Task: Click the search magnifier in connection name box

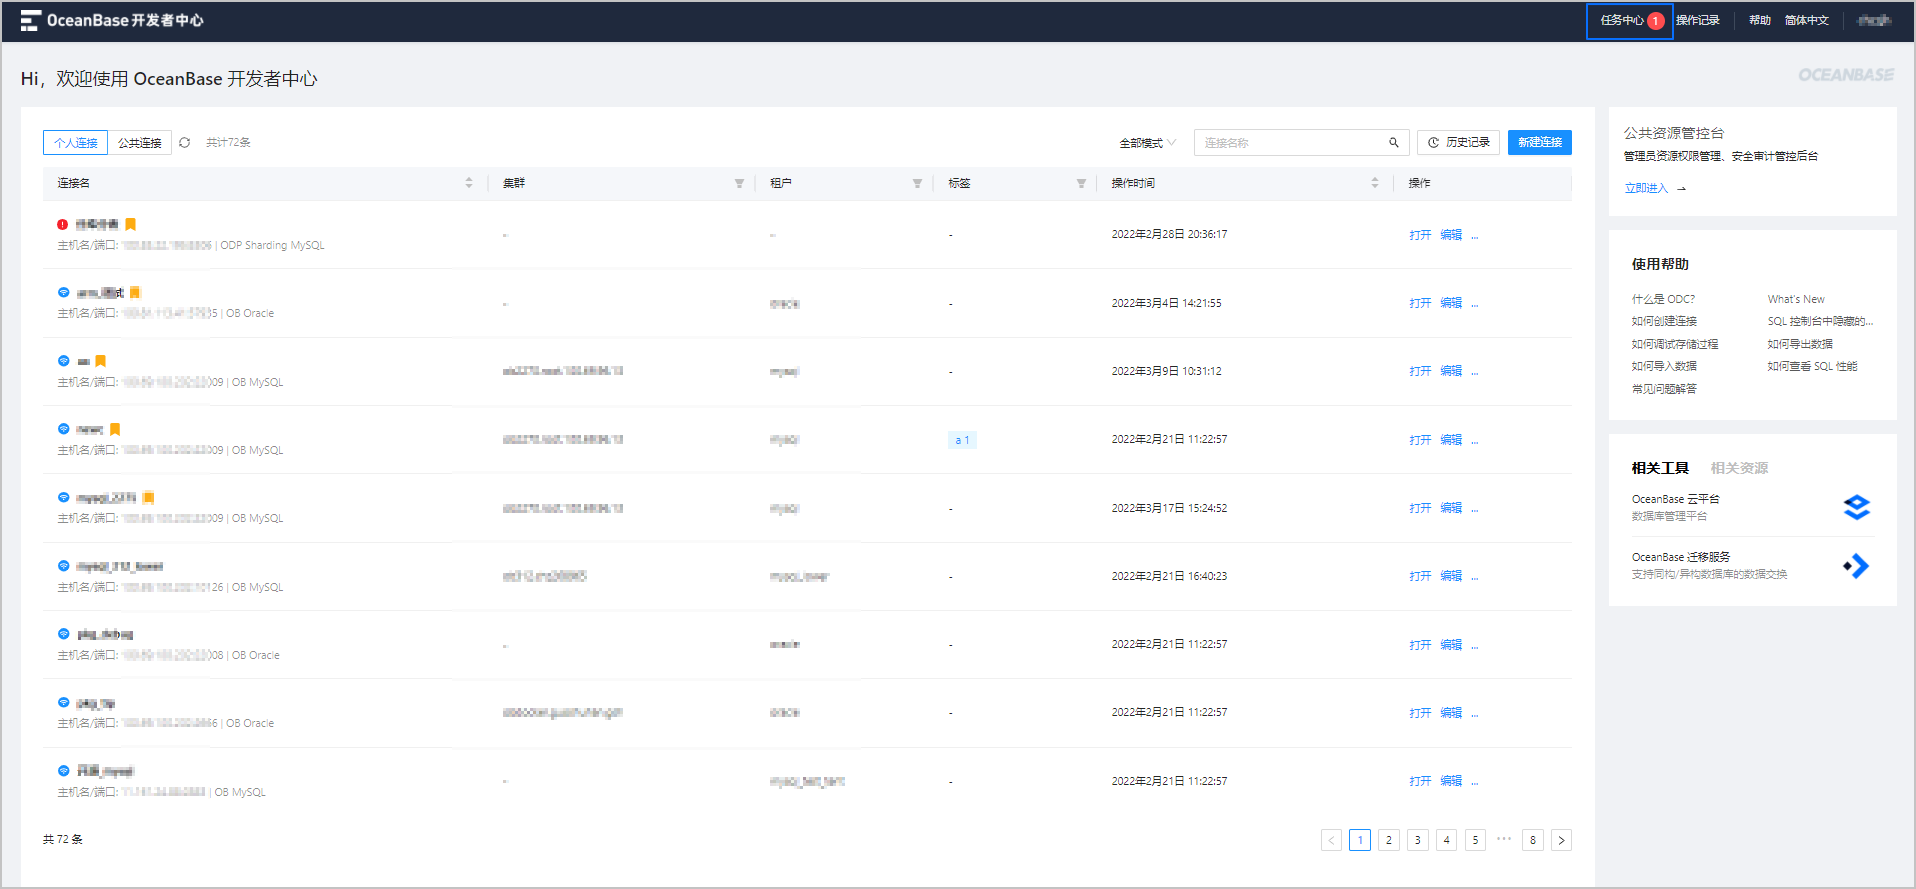Action: pyautogui.click(x=1394, y=143)
